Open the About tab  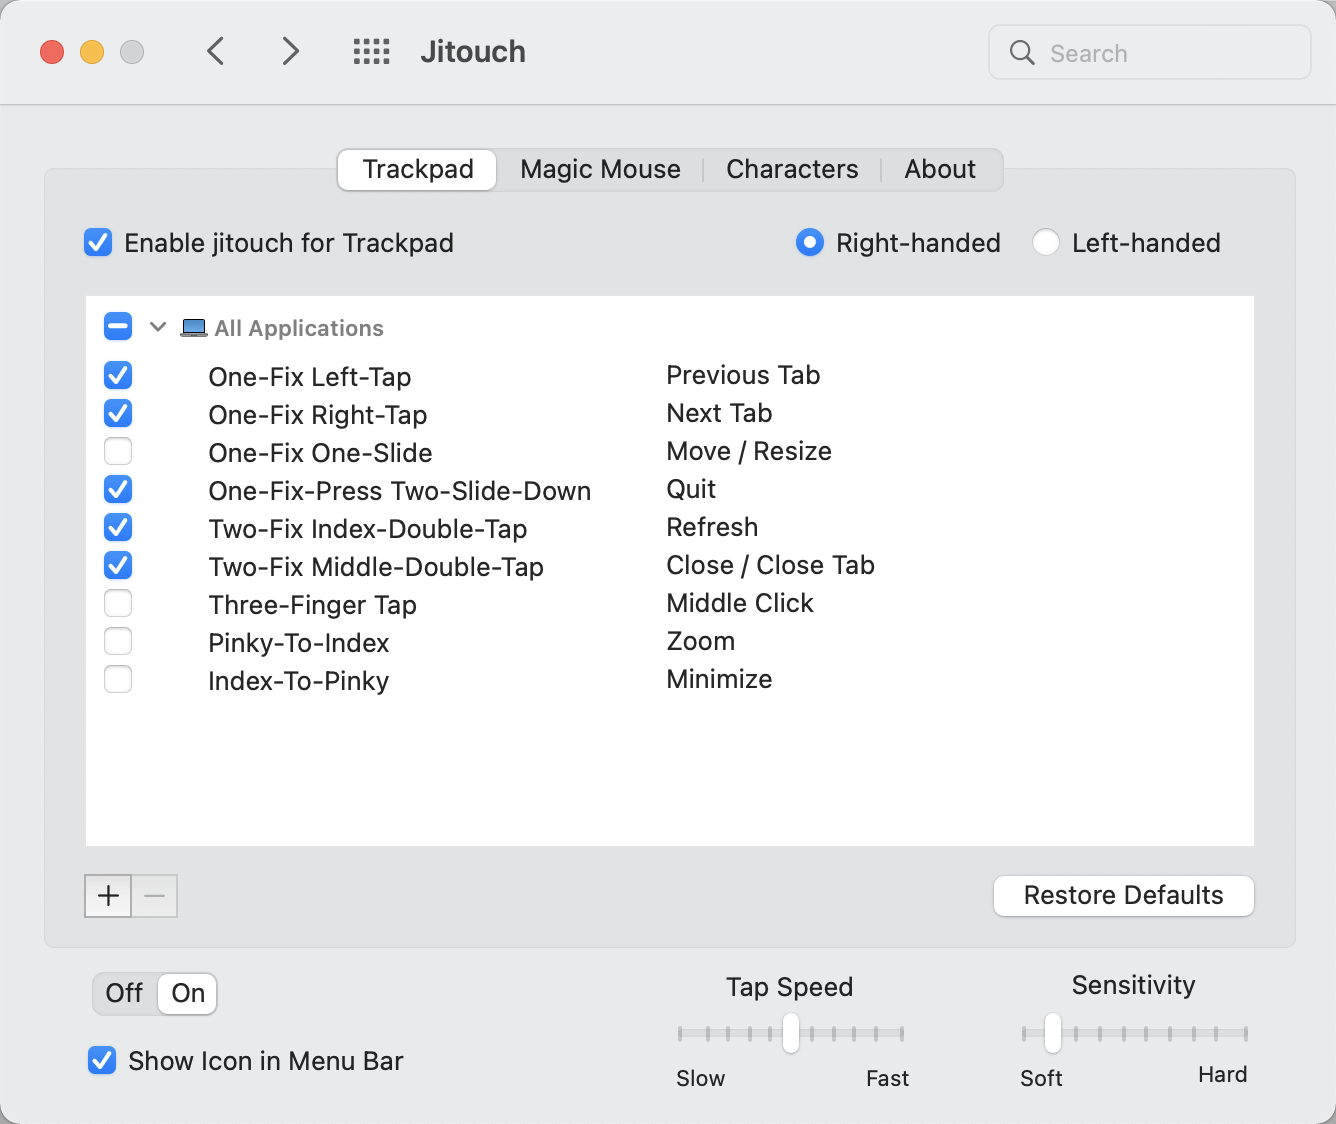click(x=940, y=169)
